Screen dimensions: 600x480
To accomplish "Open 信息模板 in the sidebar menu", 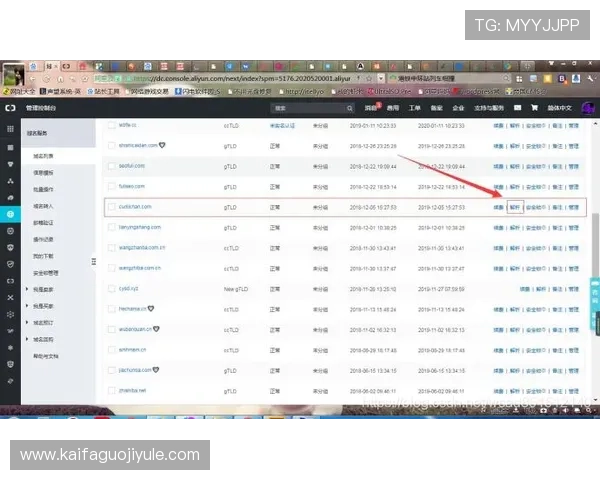I will pos(45,172).
